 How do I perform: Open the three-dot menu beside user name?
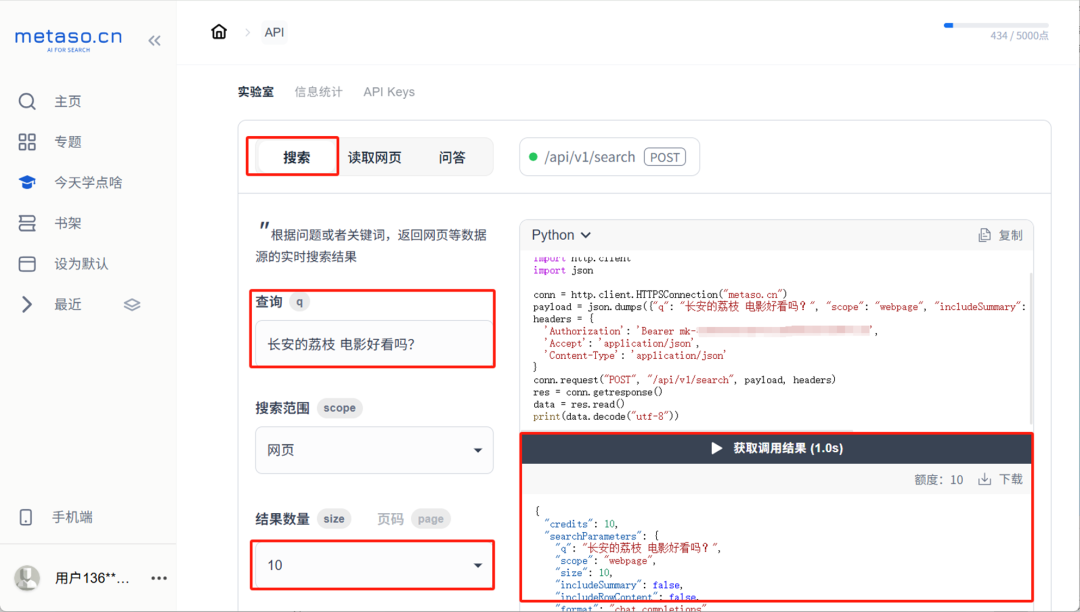(x=159, y=578)
